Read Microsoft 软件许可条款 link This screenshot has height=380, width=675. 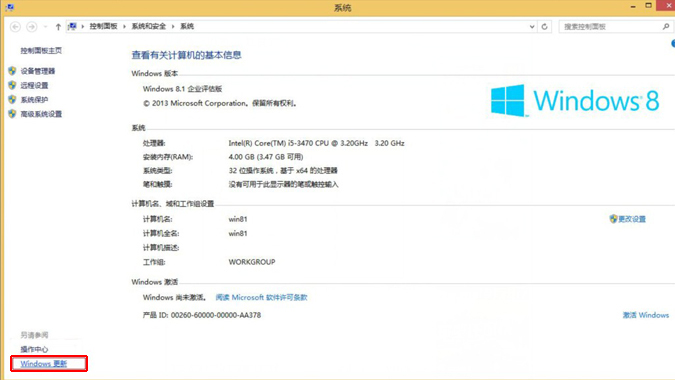point(261,297)
